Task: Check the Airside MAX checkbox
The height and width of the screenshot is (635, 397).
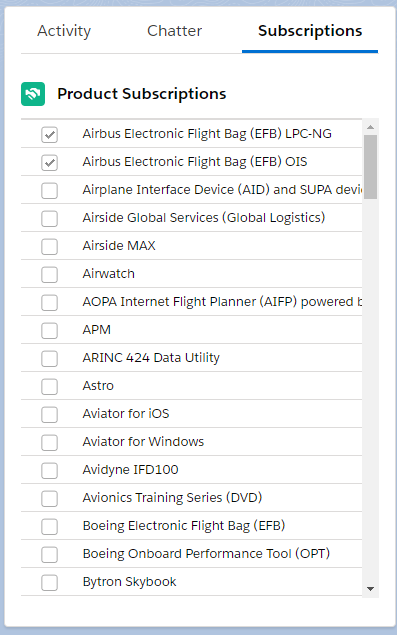Action: 49,246
